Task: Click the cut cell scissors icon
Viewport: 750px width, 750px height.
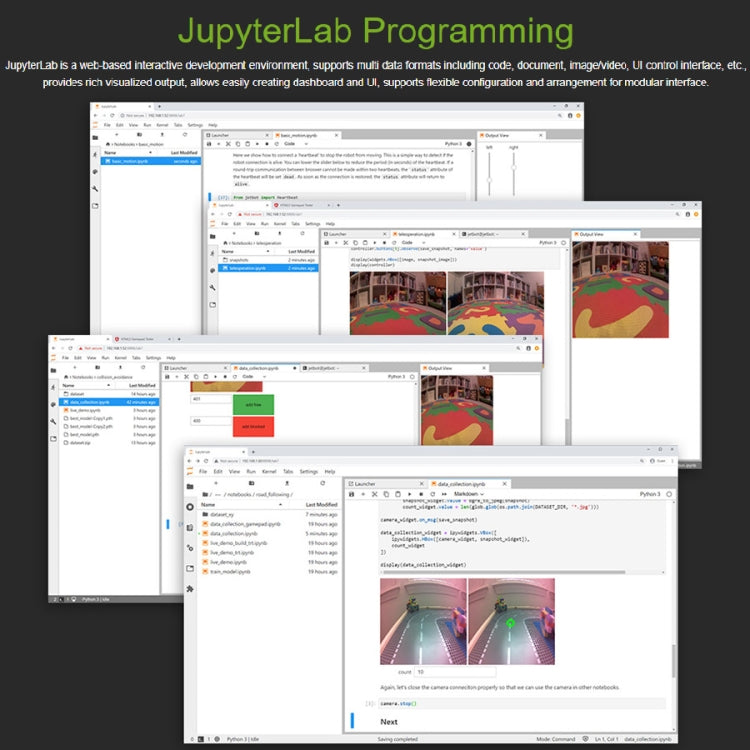Action: point(373,494)
